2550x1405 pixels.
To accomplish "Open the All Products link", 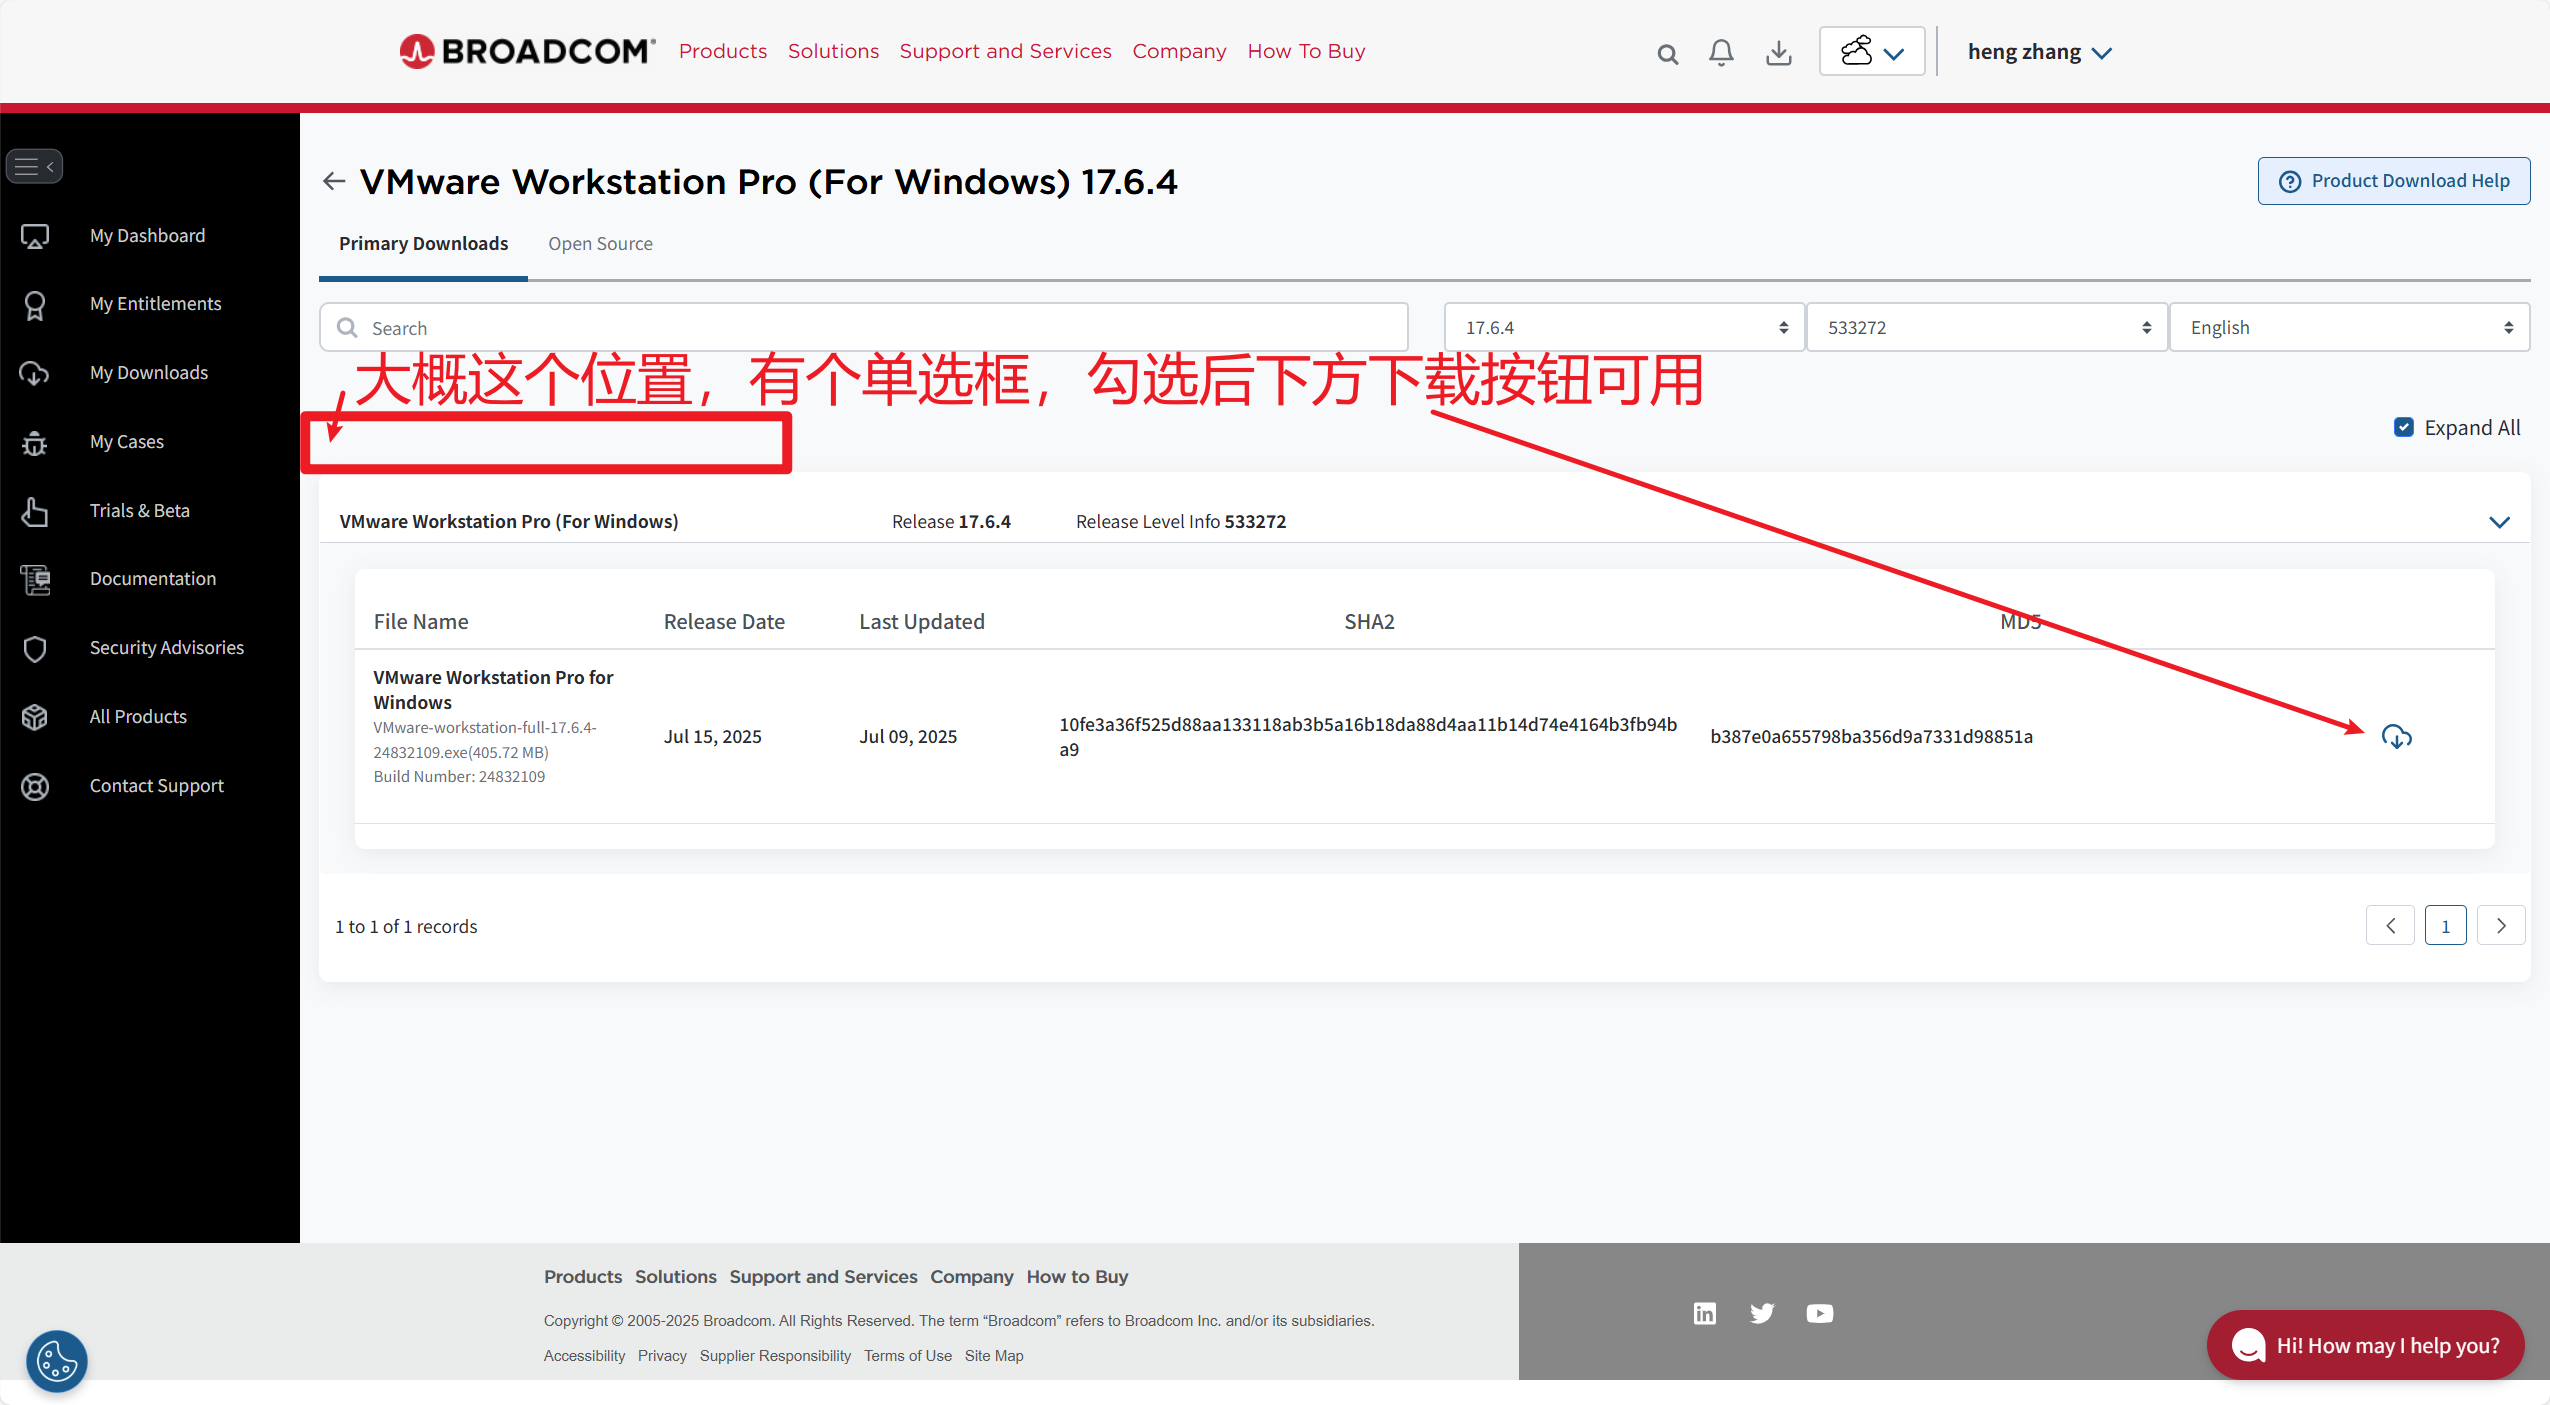I will point(138,717).
